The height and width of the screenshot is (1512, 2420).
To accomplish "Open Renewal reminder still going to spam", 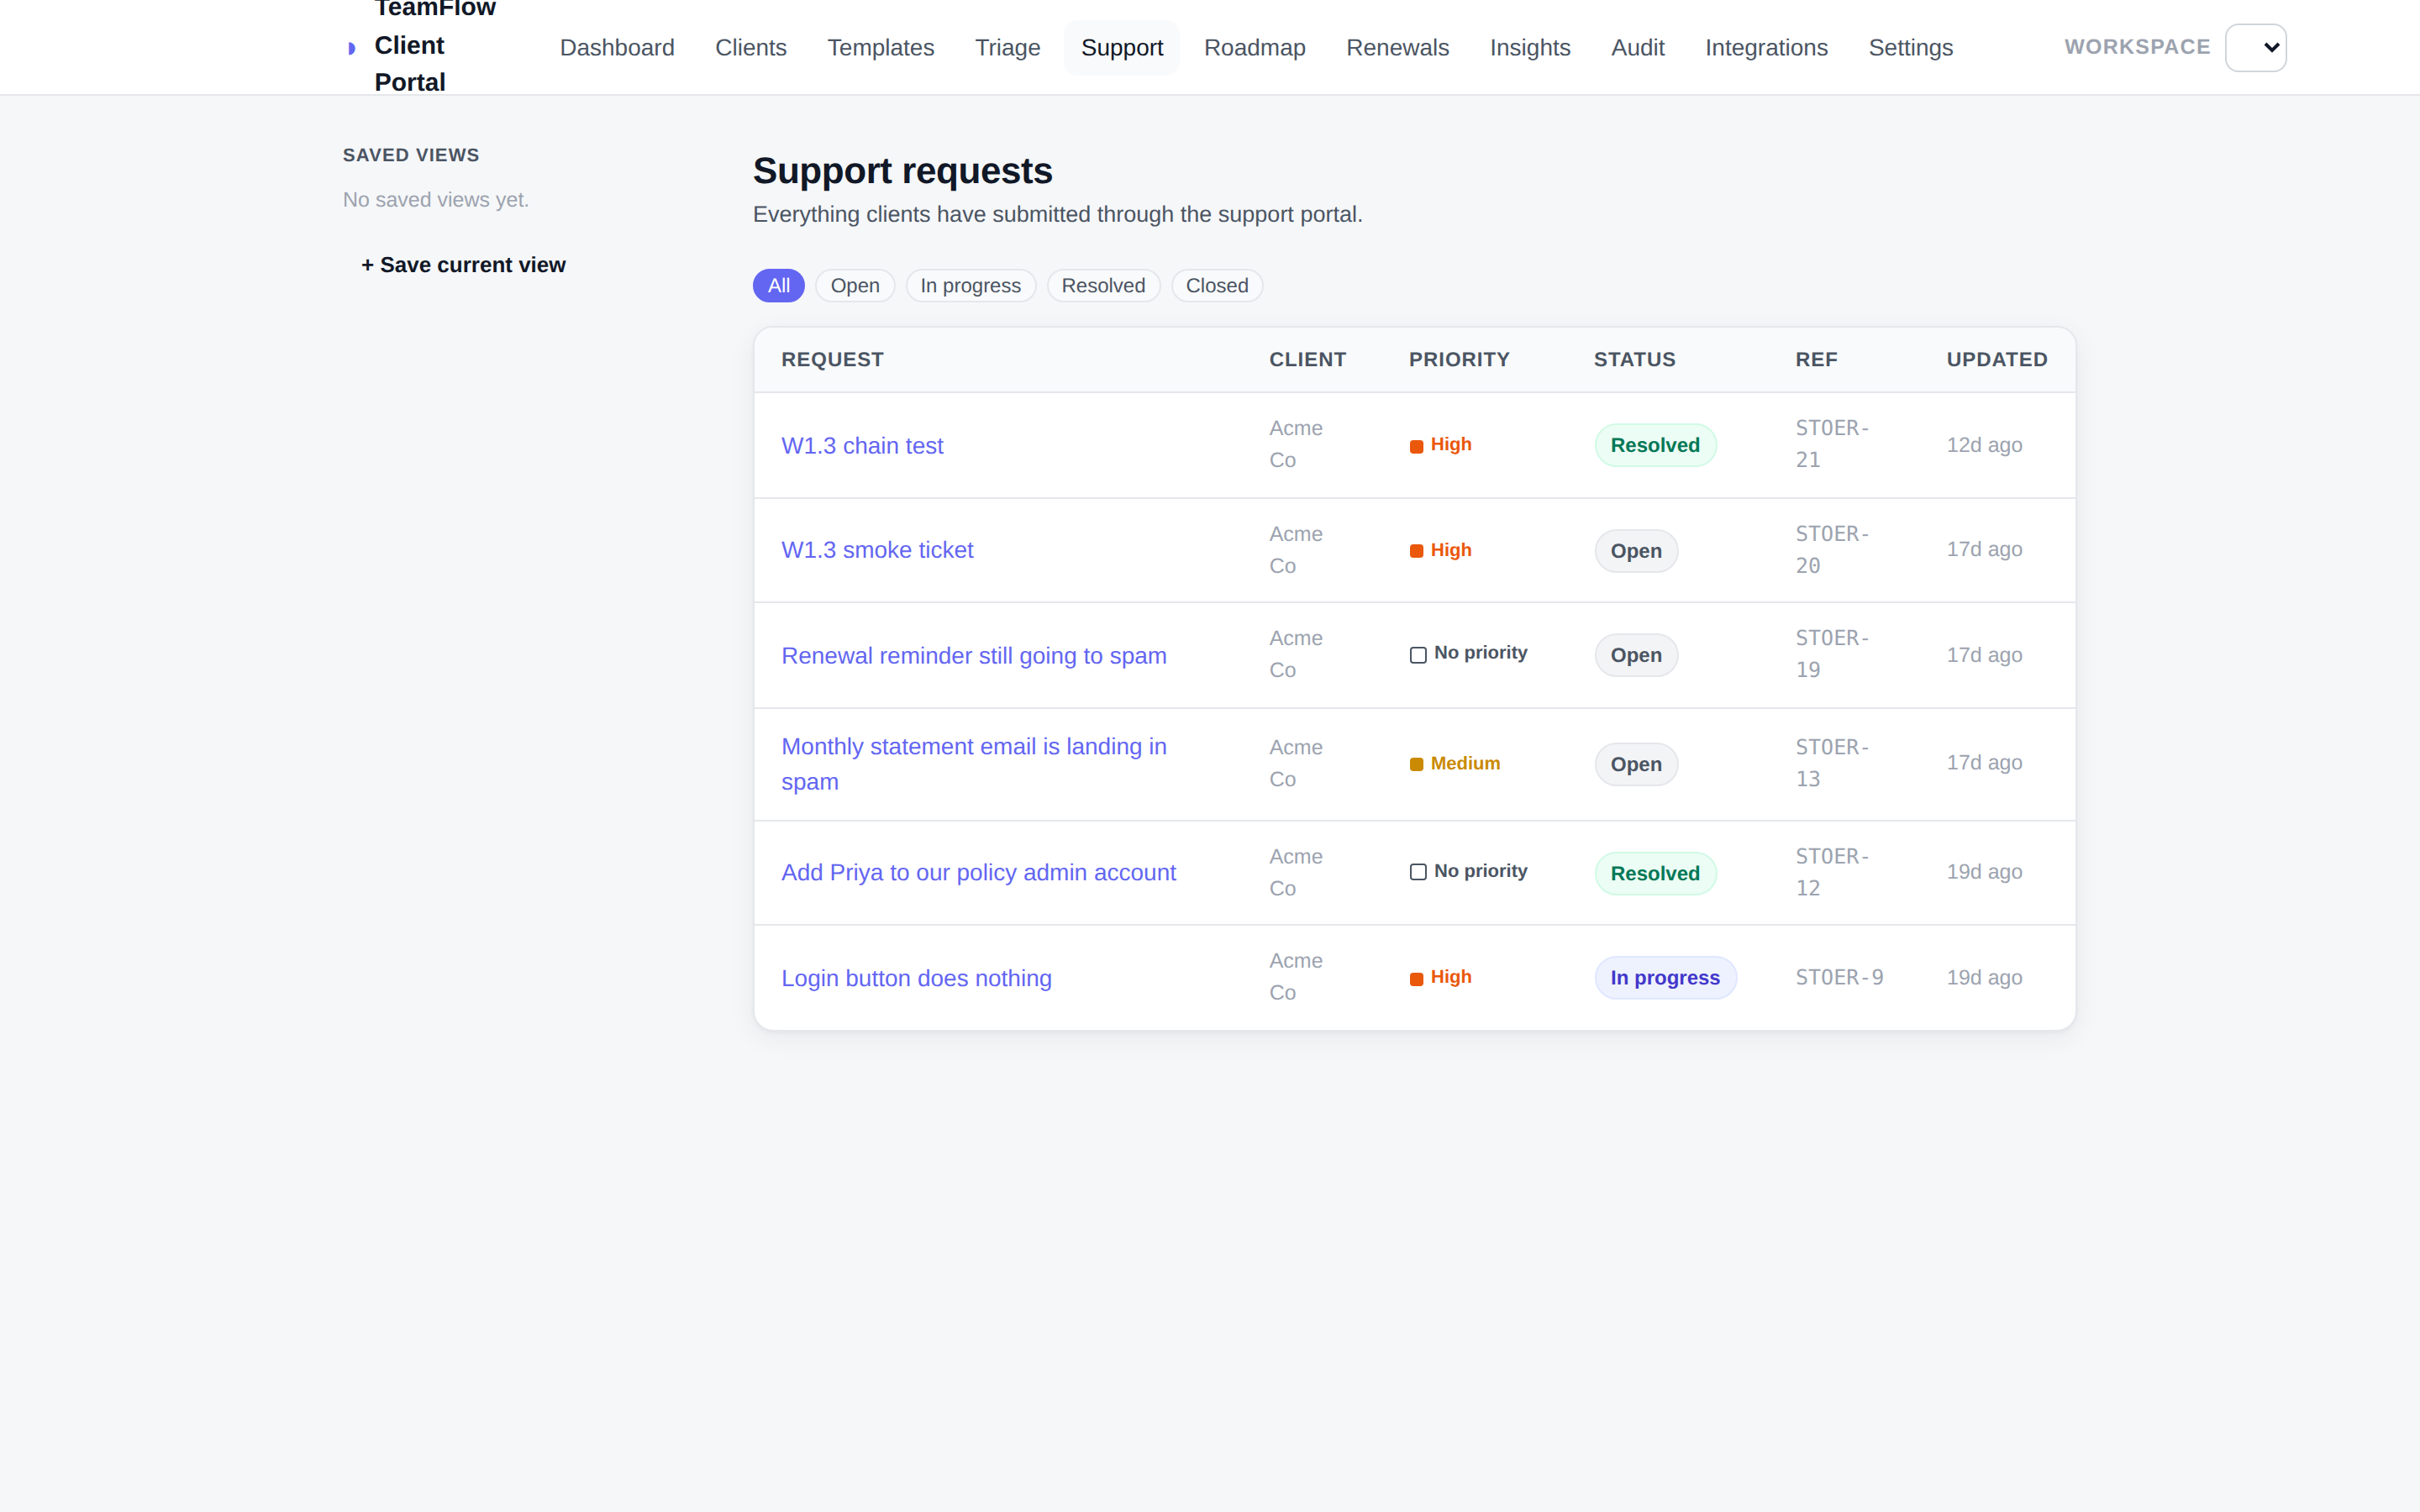I will (x=974, y=655).
